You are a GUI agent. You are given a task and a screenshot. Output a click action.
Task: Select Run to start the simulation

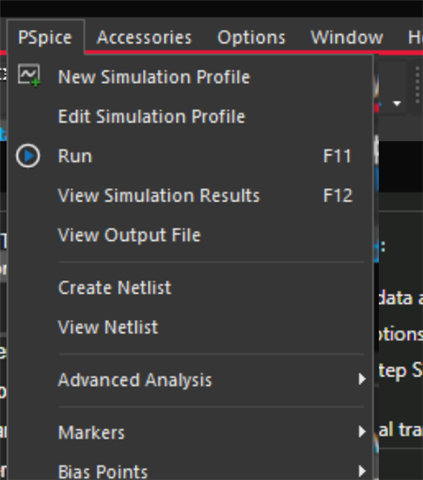(190, 156)
